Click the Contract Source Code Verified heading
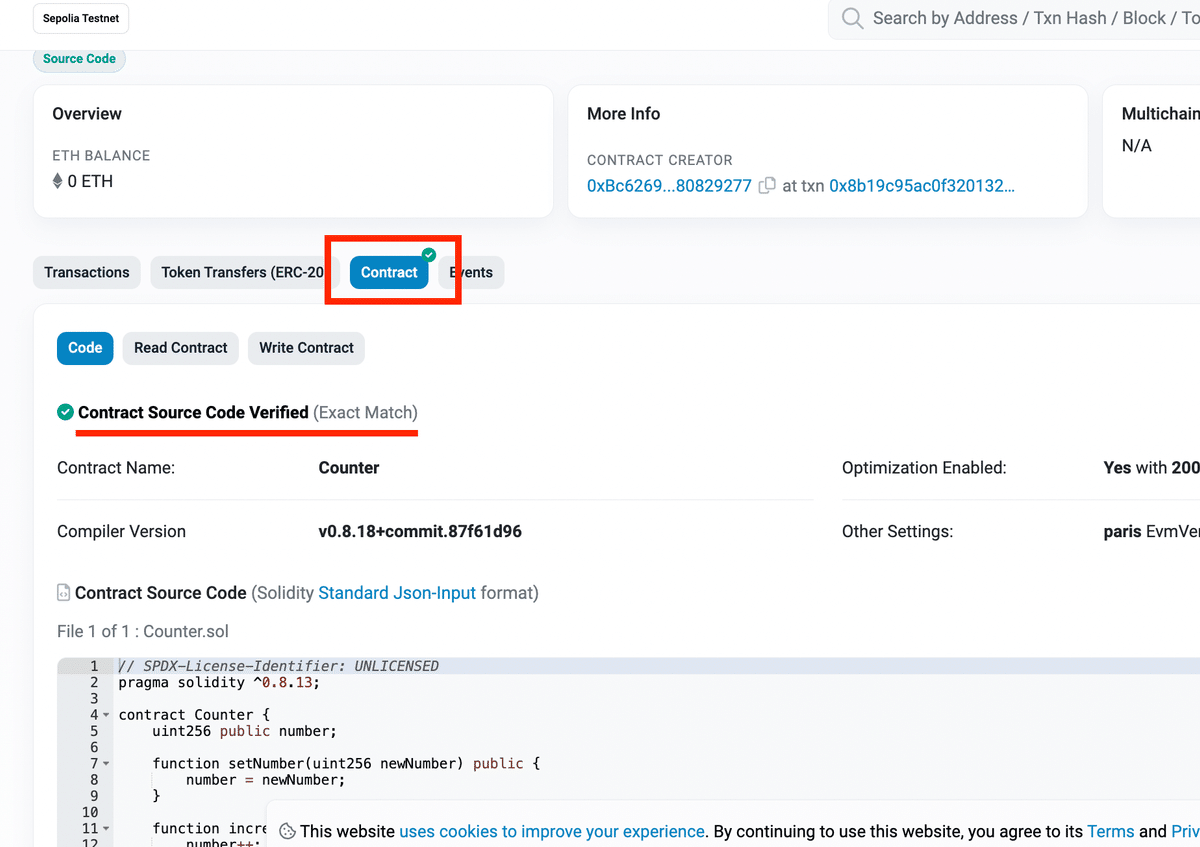The width and height of the screenshot is (1200, 847). [x=193, y=412]
